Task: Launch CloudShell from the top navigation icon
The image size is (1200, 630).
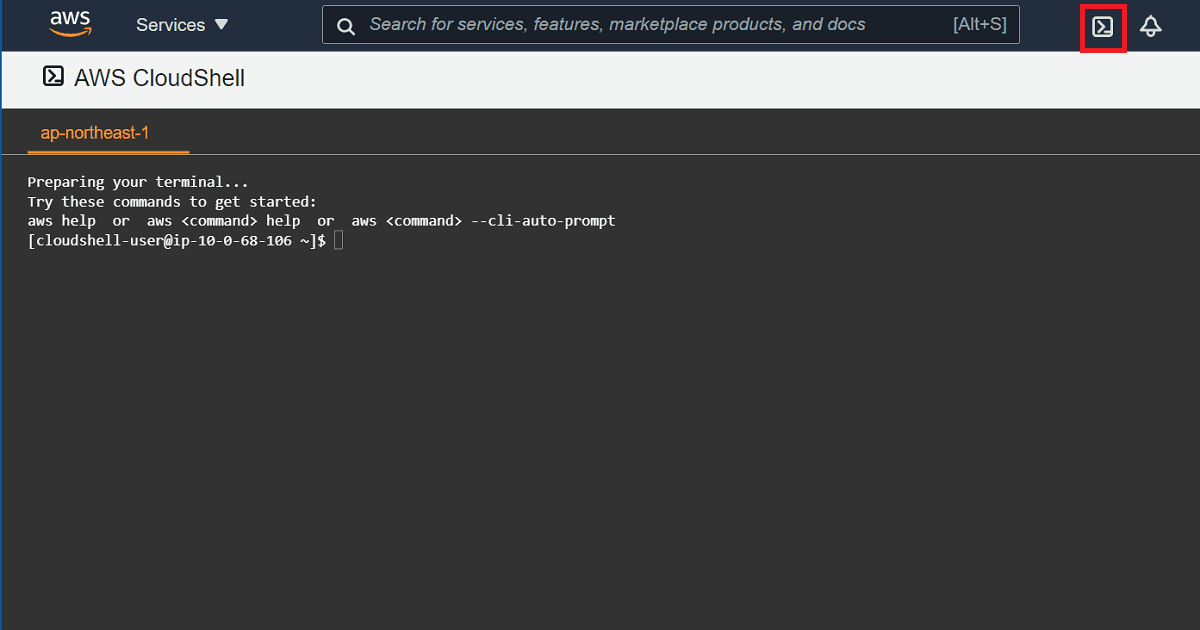Action: coord(1103,27)
